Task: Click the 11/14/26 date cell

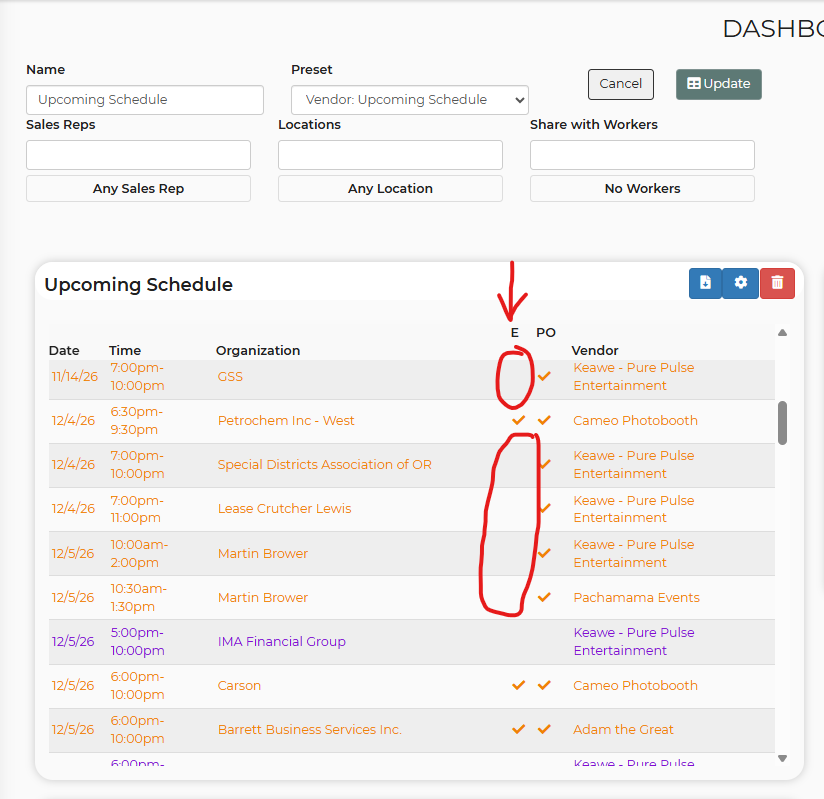Action: click(x=75, y=377)
